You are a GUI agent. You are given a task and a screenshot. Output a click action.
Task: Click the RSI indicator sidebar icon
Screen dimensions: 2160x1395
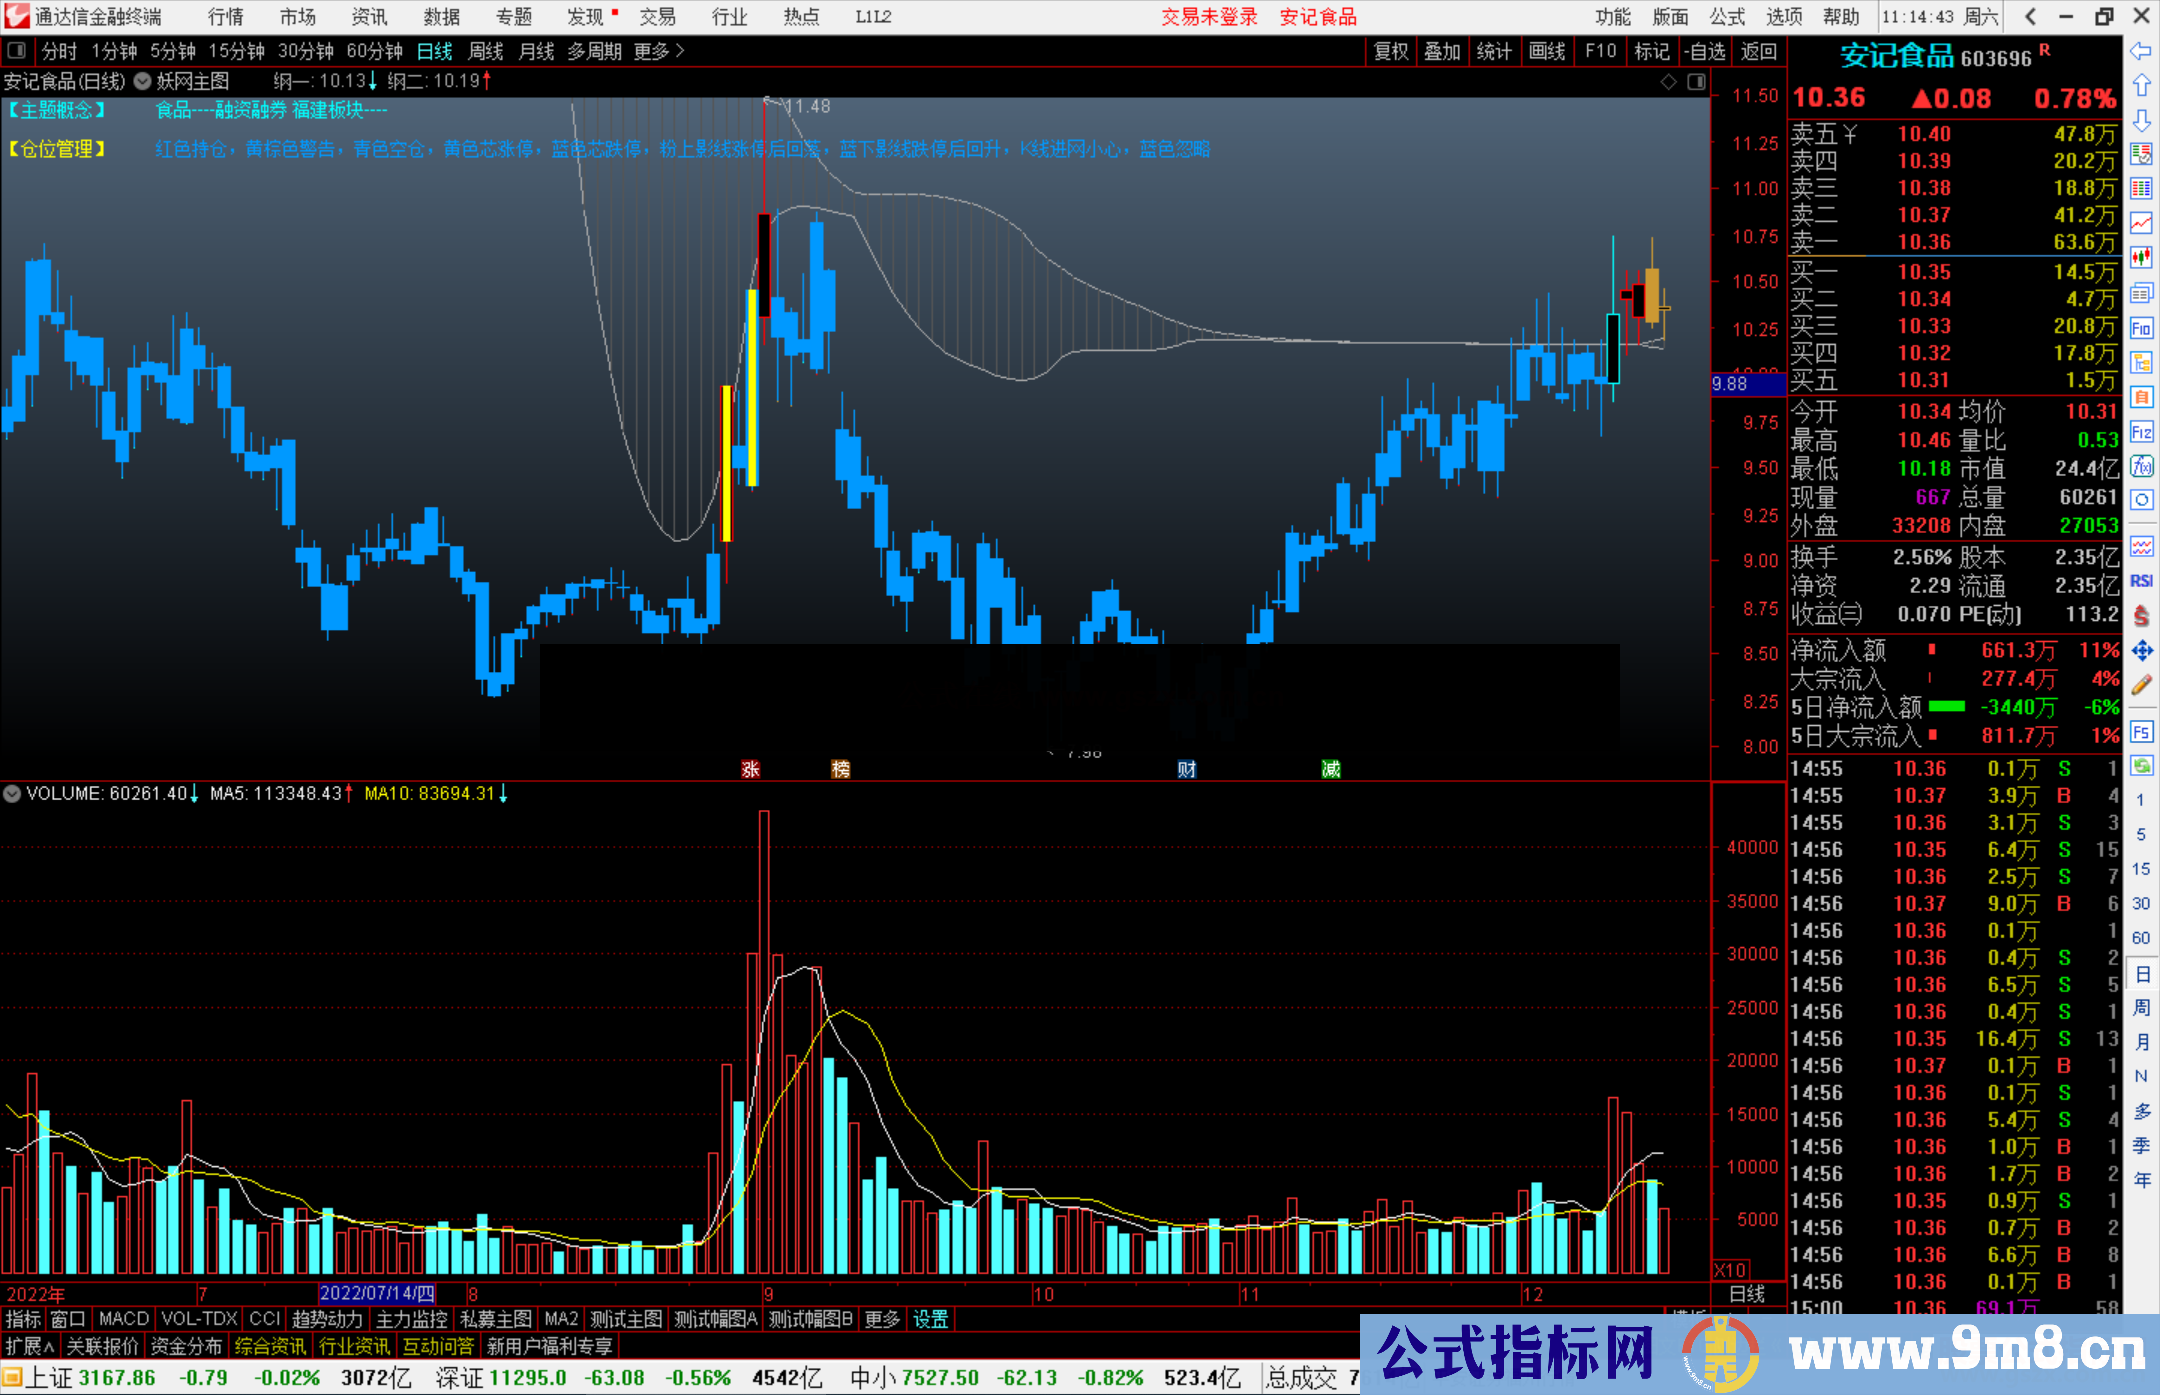pyautogui.click(x=2141, y=581)
